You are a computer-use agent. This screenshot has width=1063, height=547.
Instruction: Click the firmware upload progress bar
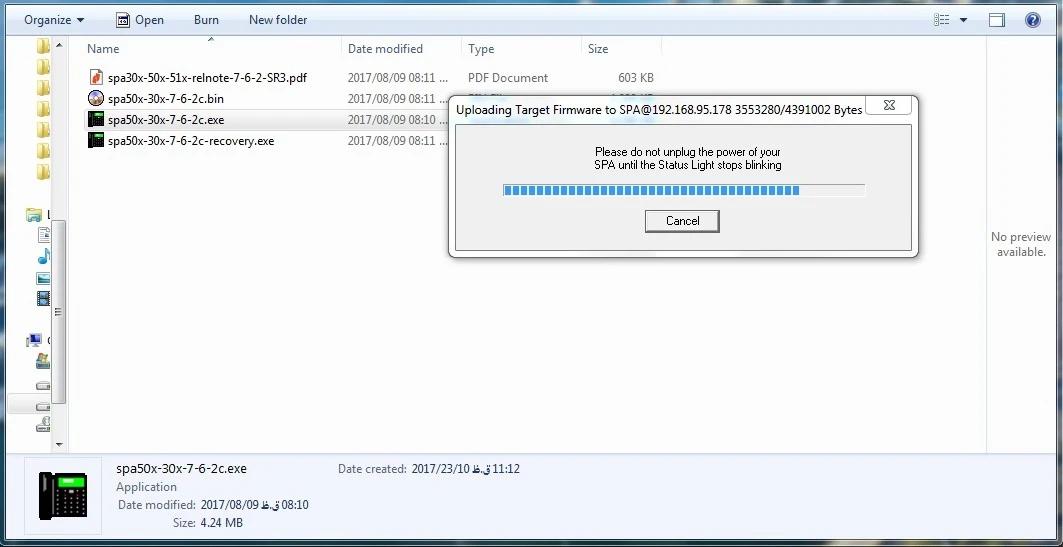coord(684,190)
